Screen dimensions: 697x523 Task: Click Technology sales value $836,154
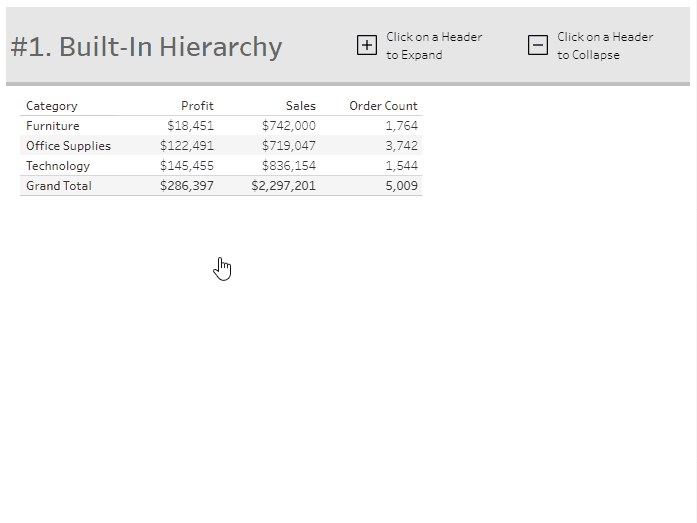tap(288, 166)
